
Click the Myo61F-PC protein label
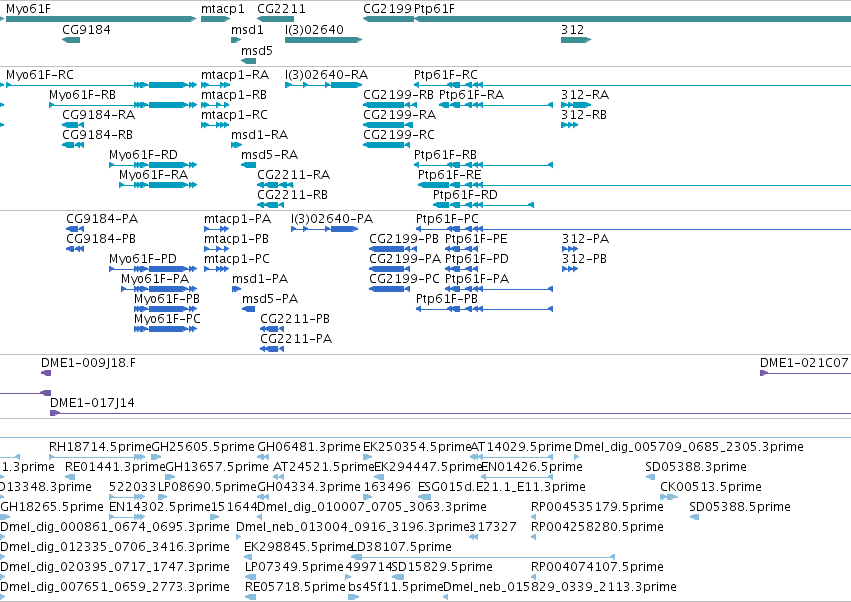click(x=167, y=319)
